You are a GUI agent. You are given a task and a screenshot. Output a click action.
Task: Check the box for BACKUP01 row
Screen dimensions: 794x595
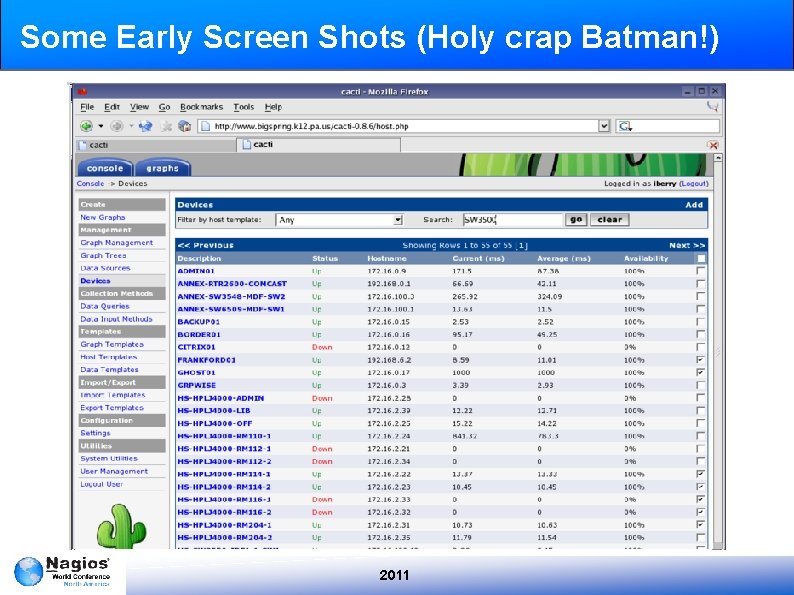point(701,322)
